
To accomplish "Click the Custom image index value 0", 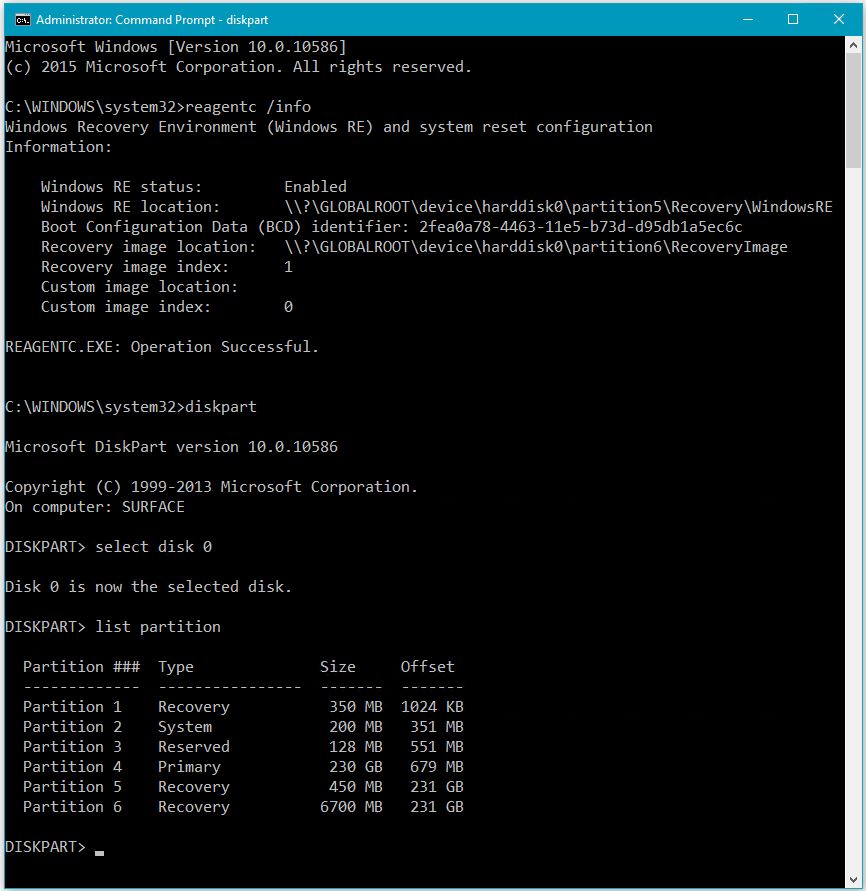I will click(x=288, y=307).
